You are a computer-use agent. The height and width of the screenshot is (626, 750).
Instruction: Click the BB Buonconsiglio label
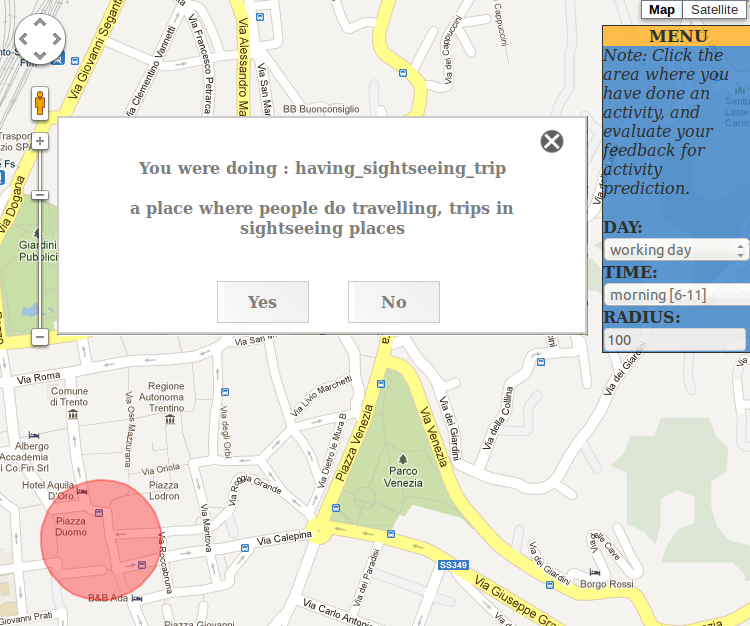pyautogui.click(x=321, y=109)
